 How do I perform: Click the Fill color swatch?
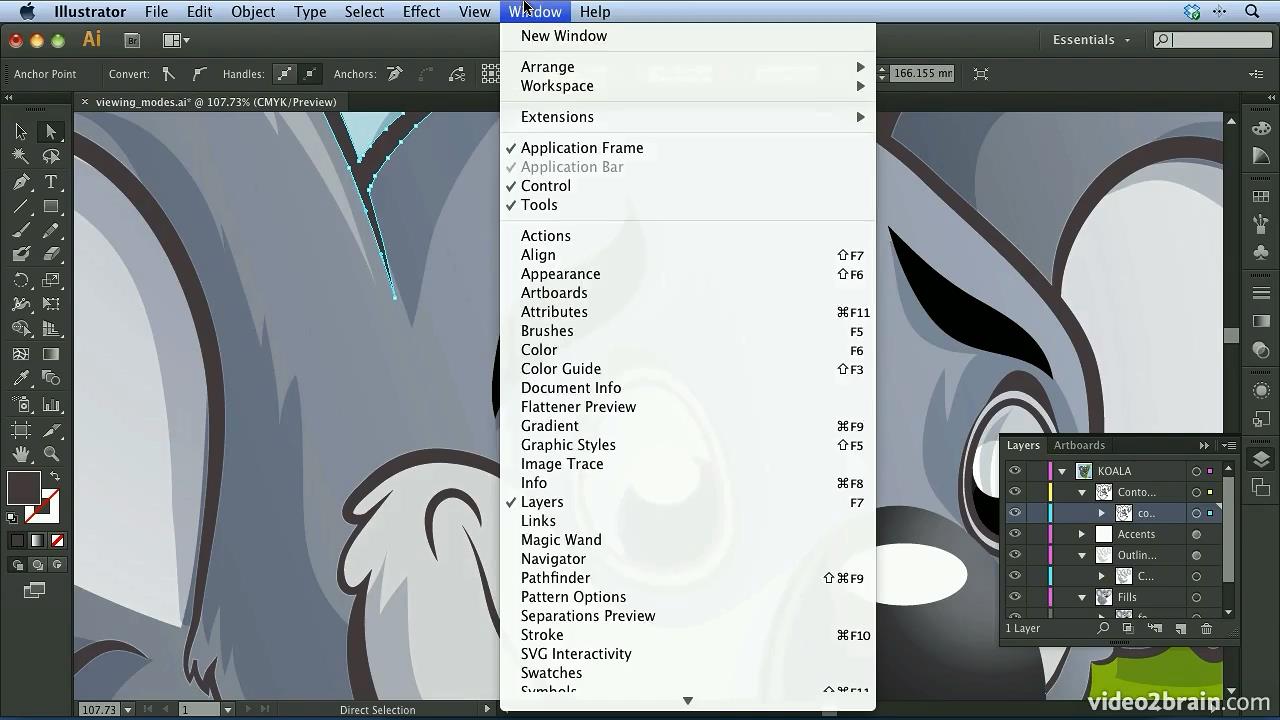24,488
